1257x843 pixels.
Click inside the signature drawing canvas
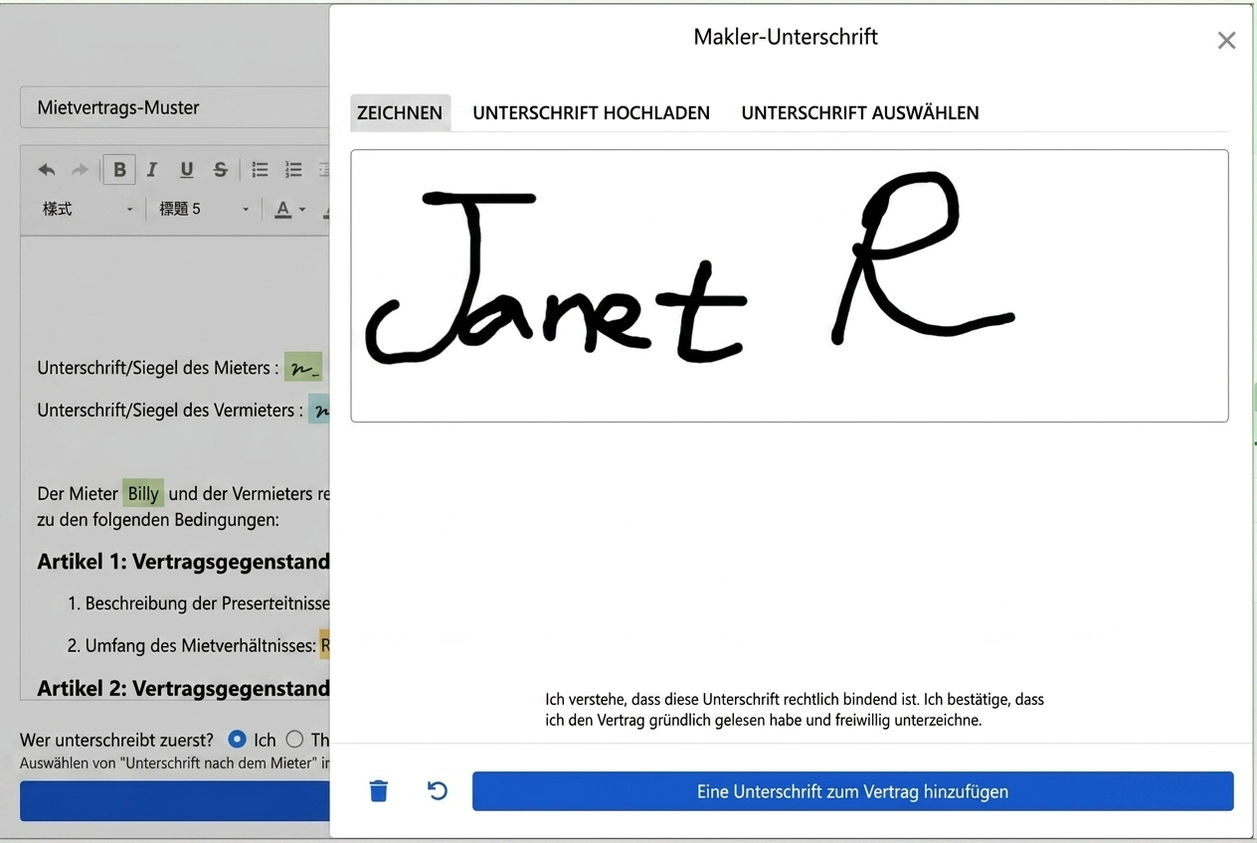click(789, 286)
